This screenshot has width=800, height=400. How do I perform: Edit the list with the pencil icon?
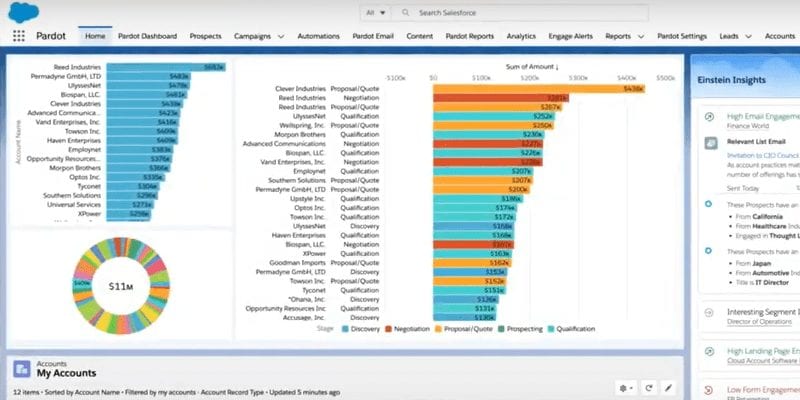click(668, 388)
